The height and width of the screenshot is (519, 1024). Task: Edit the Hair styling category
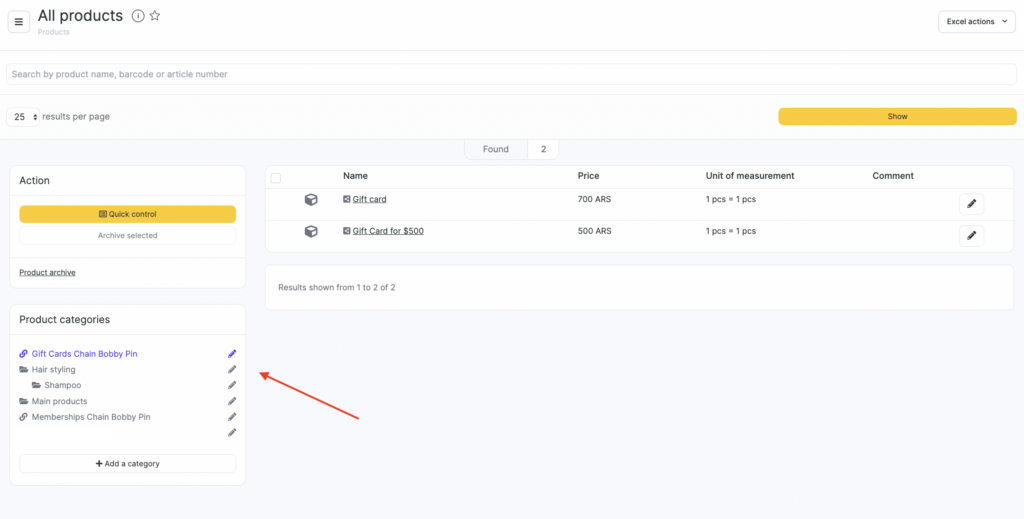tap(232, 370)
